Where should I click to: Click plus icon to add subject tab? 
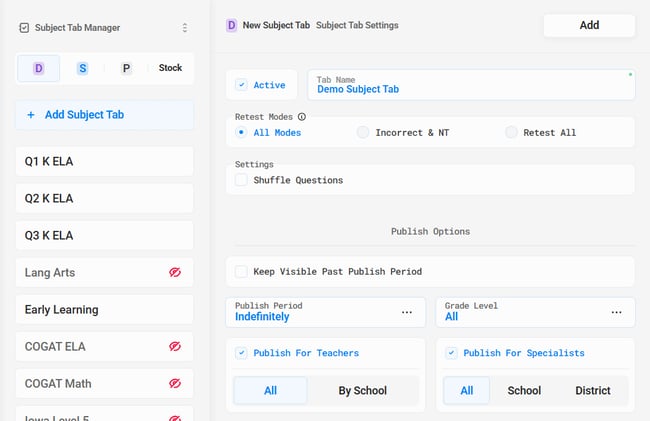tap(30, 115)
